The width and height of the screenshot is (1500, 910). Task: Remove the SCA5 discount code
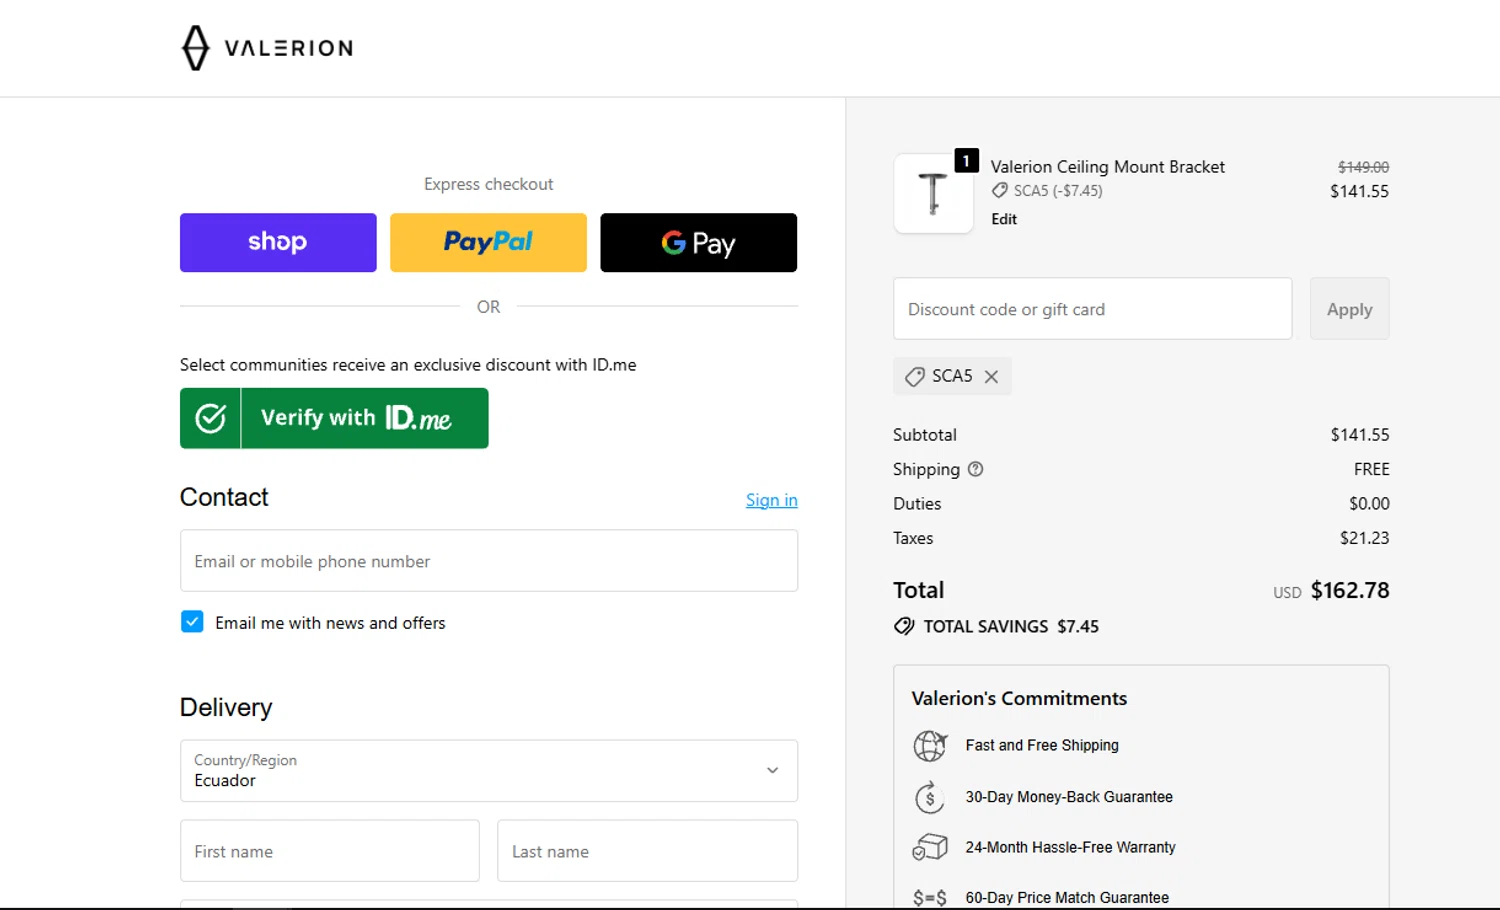991,377
